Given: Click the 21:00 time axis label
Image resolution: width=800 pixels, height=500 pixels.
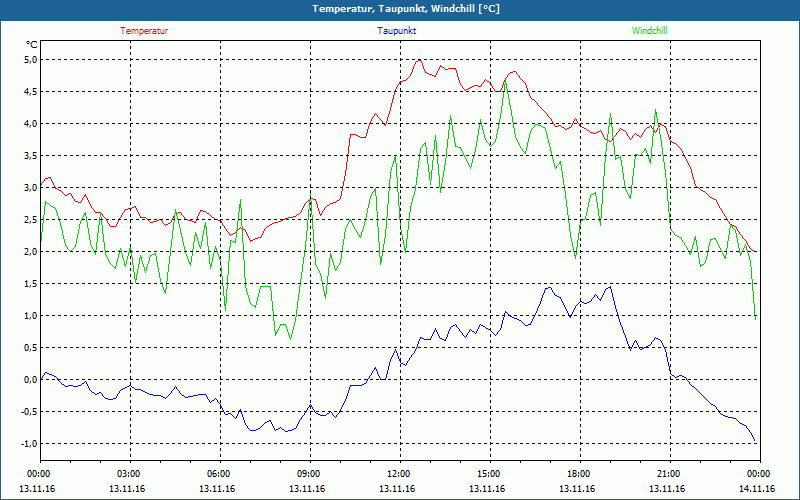Looking at the screenshot, I should pos(670,474).
